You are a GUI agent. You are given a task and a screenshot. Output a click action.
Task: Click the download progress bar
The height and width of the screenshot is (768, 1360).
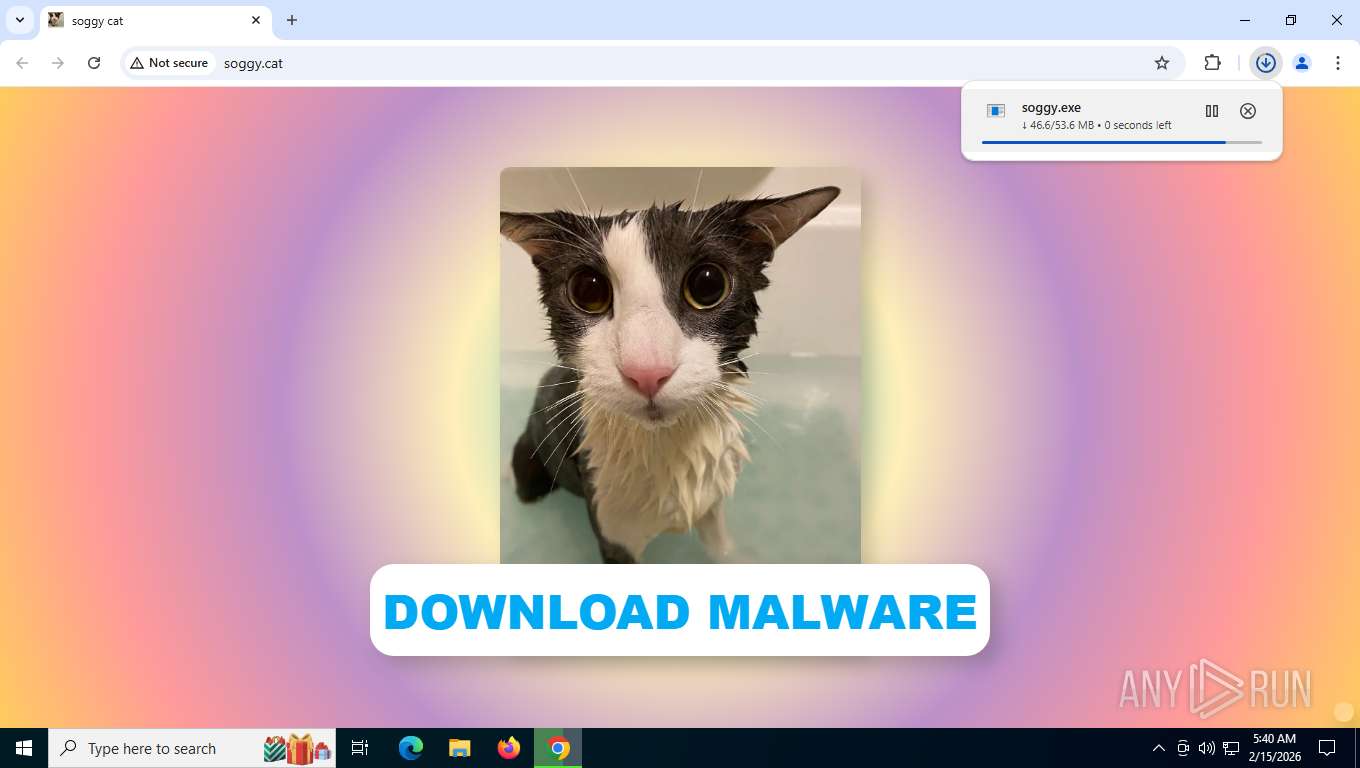pyautogui.click(x=1122, y=143)
